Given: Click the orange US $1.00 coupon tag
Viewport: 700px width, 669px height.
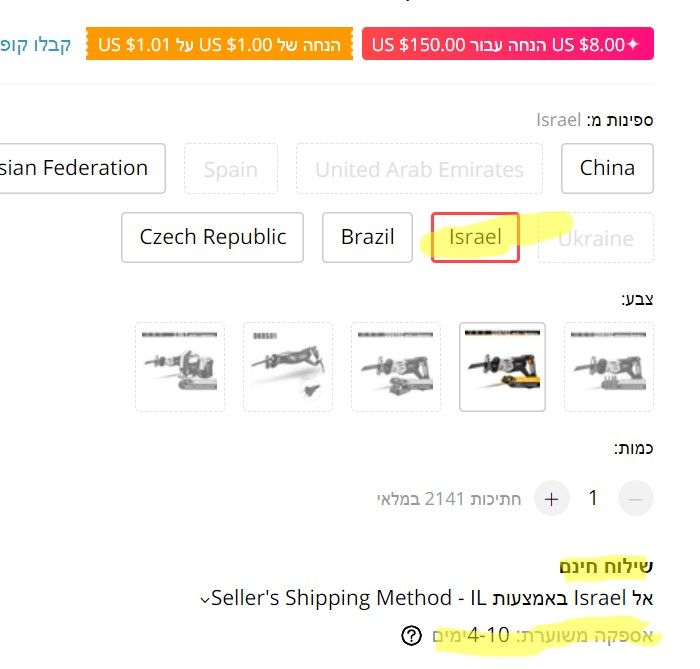Looking at the screenshot, I should pyautogui.click(x=219, y=45).
